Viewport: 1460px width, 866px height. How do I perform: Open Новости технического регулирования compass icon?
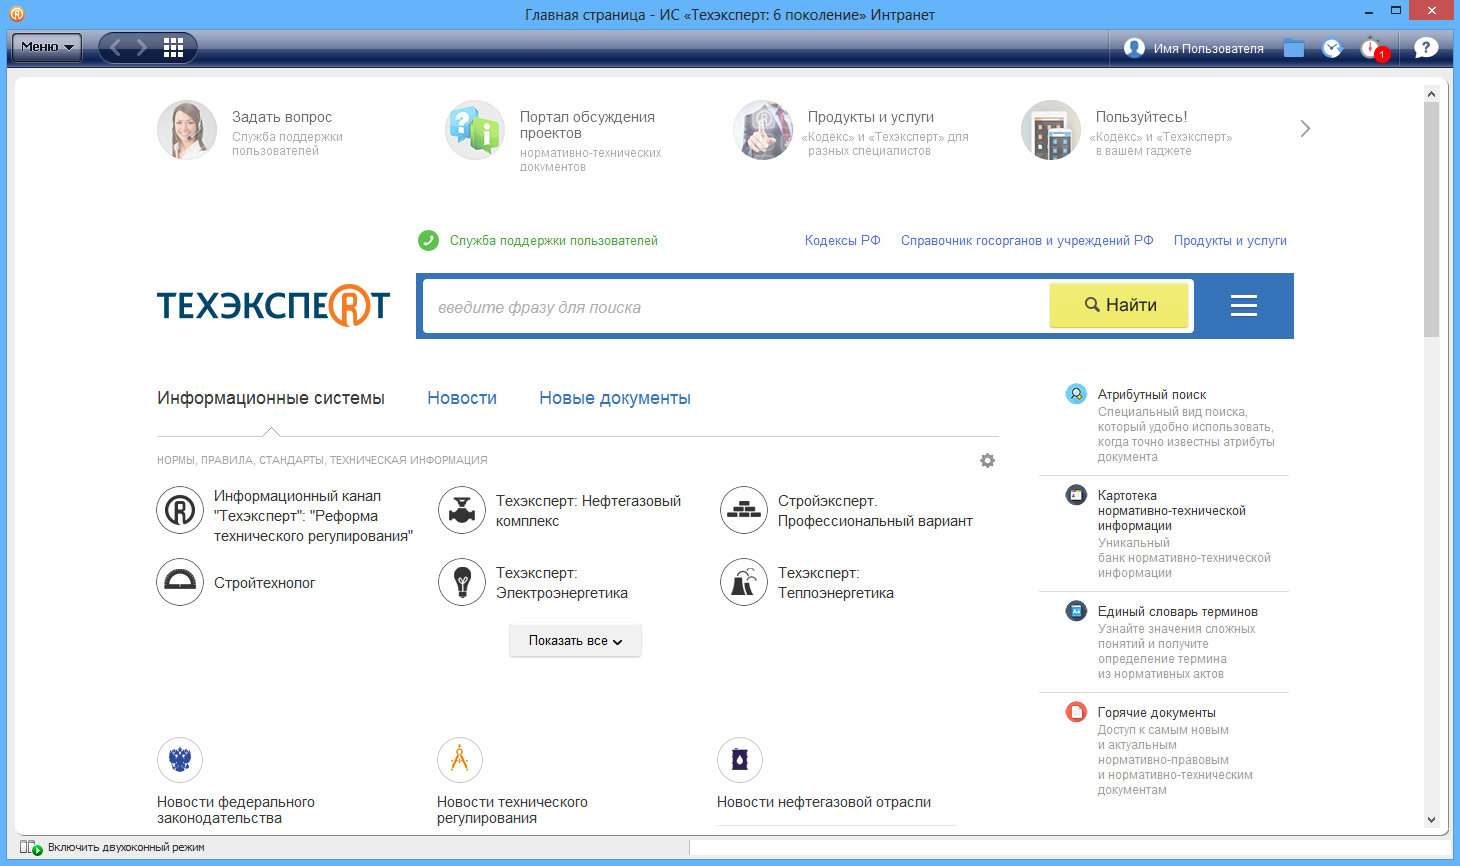pyautogui.click(x=460, y=761)
